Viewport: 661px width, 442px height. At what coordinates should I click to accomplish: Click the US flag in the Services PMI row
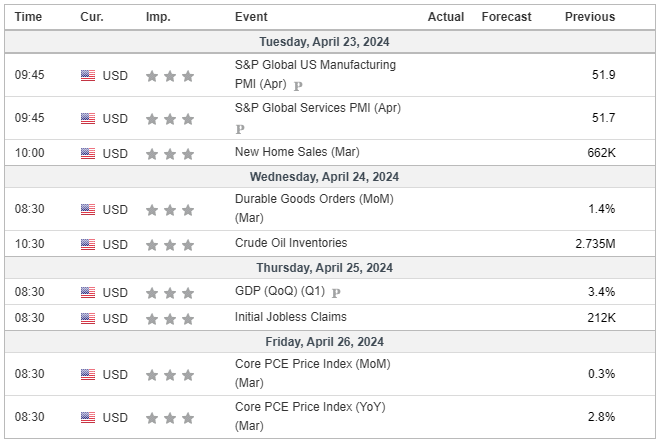(88, 119)
